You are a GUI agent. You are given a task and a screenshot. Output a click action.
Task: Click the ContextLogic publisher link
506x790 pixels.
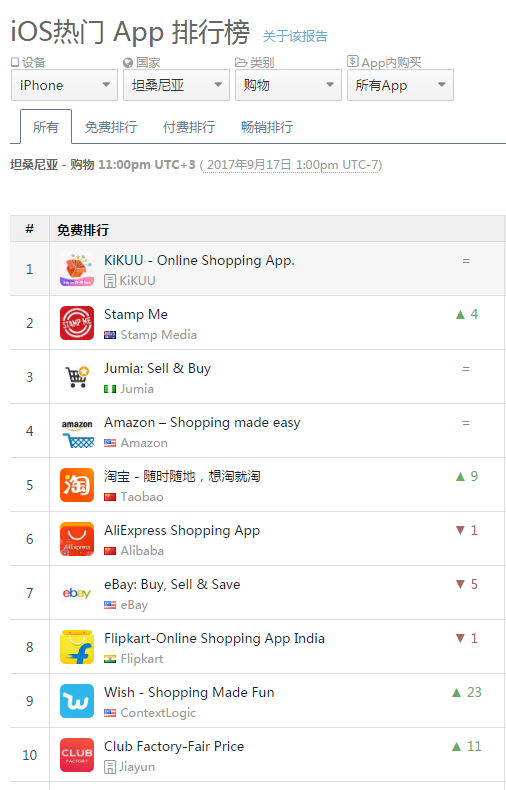click(x=158, y=713)
